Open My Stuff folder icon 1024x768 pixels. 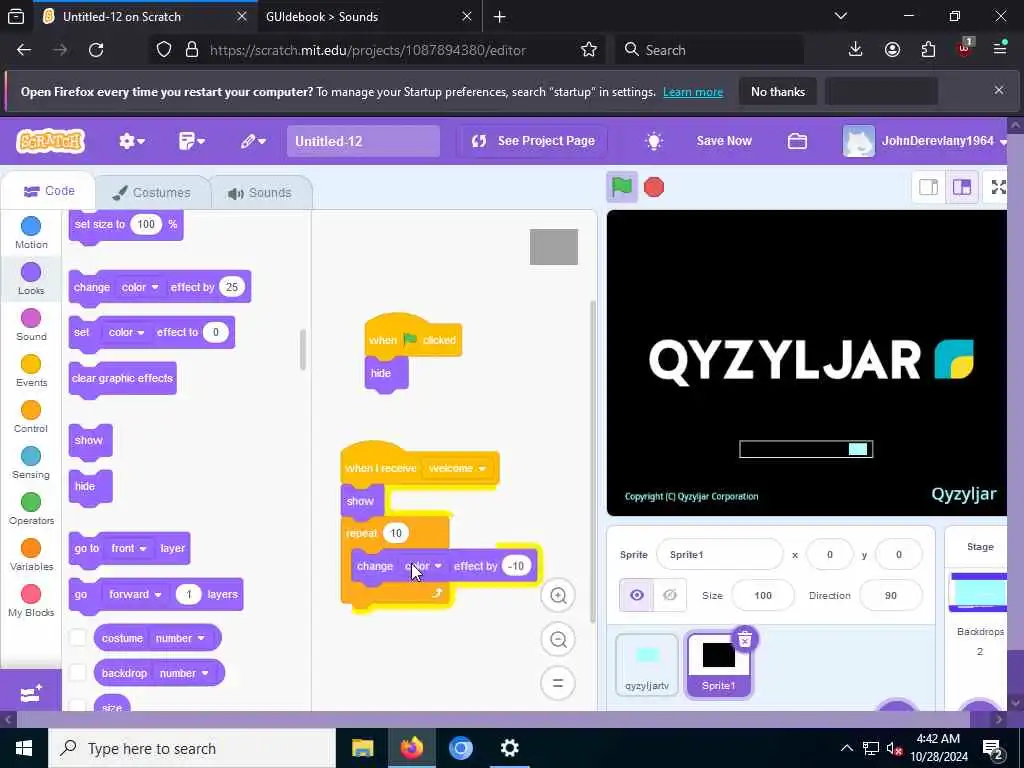(797, 141)
